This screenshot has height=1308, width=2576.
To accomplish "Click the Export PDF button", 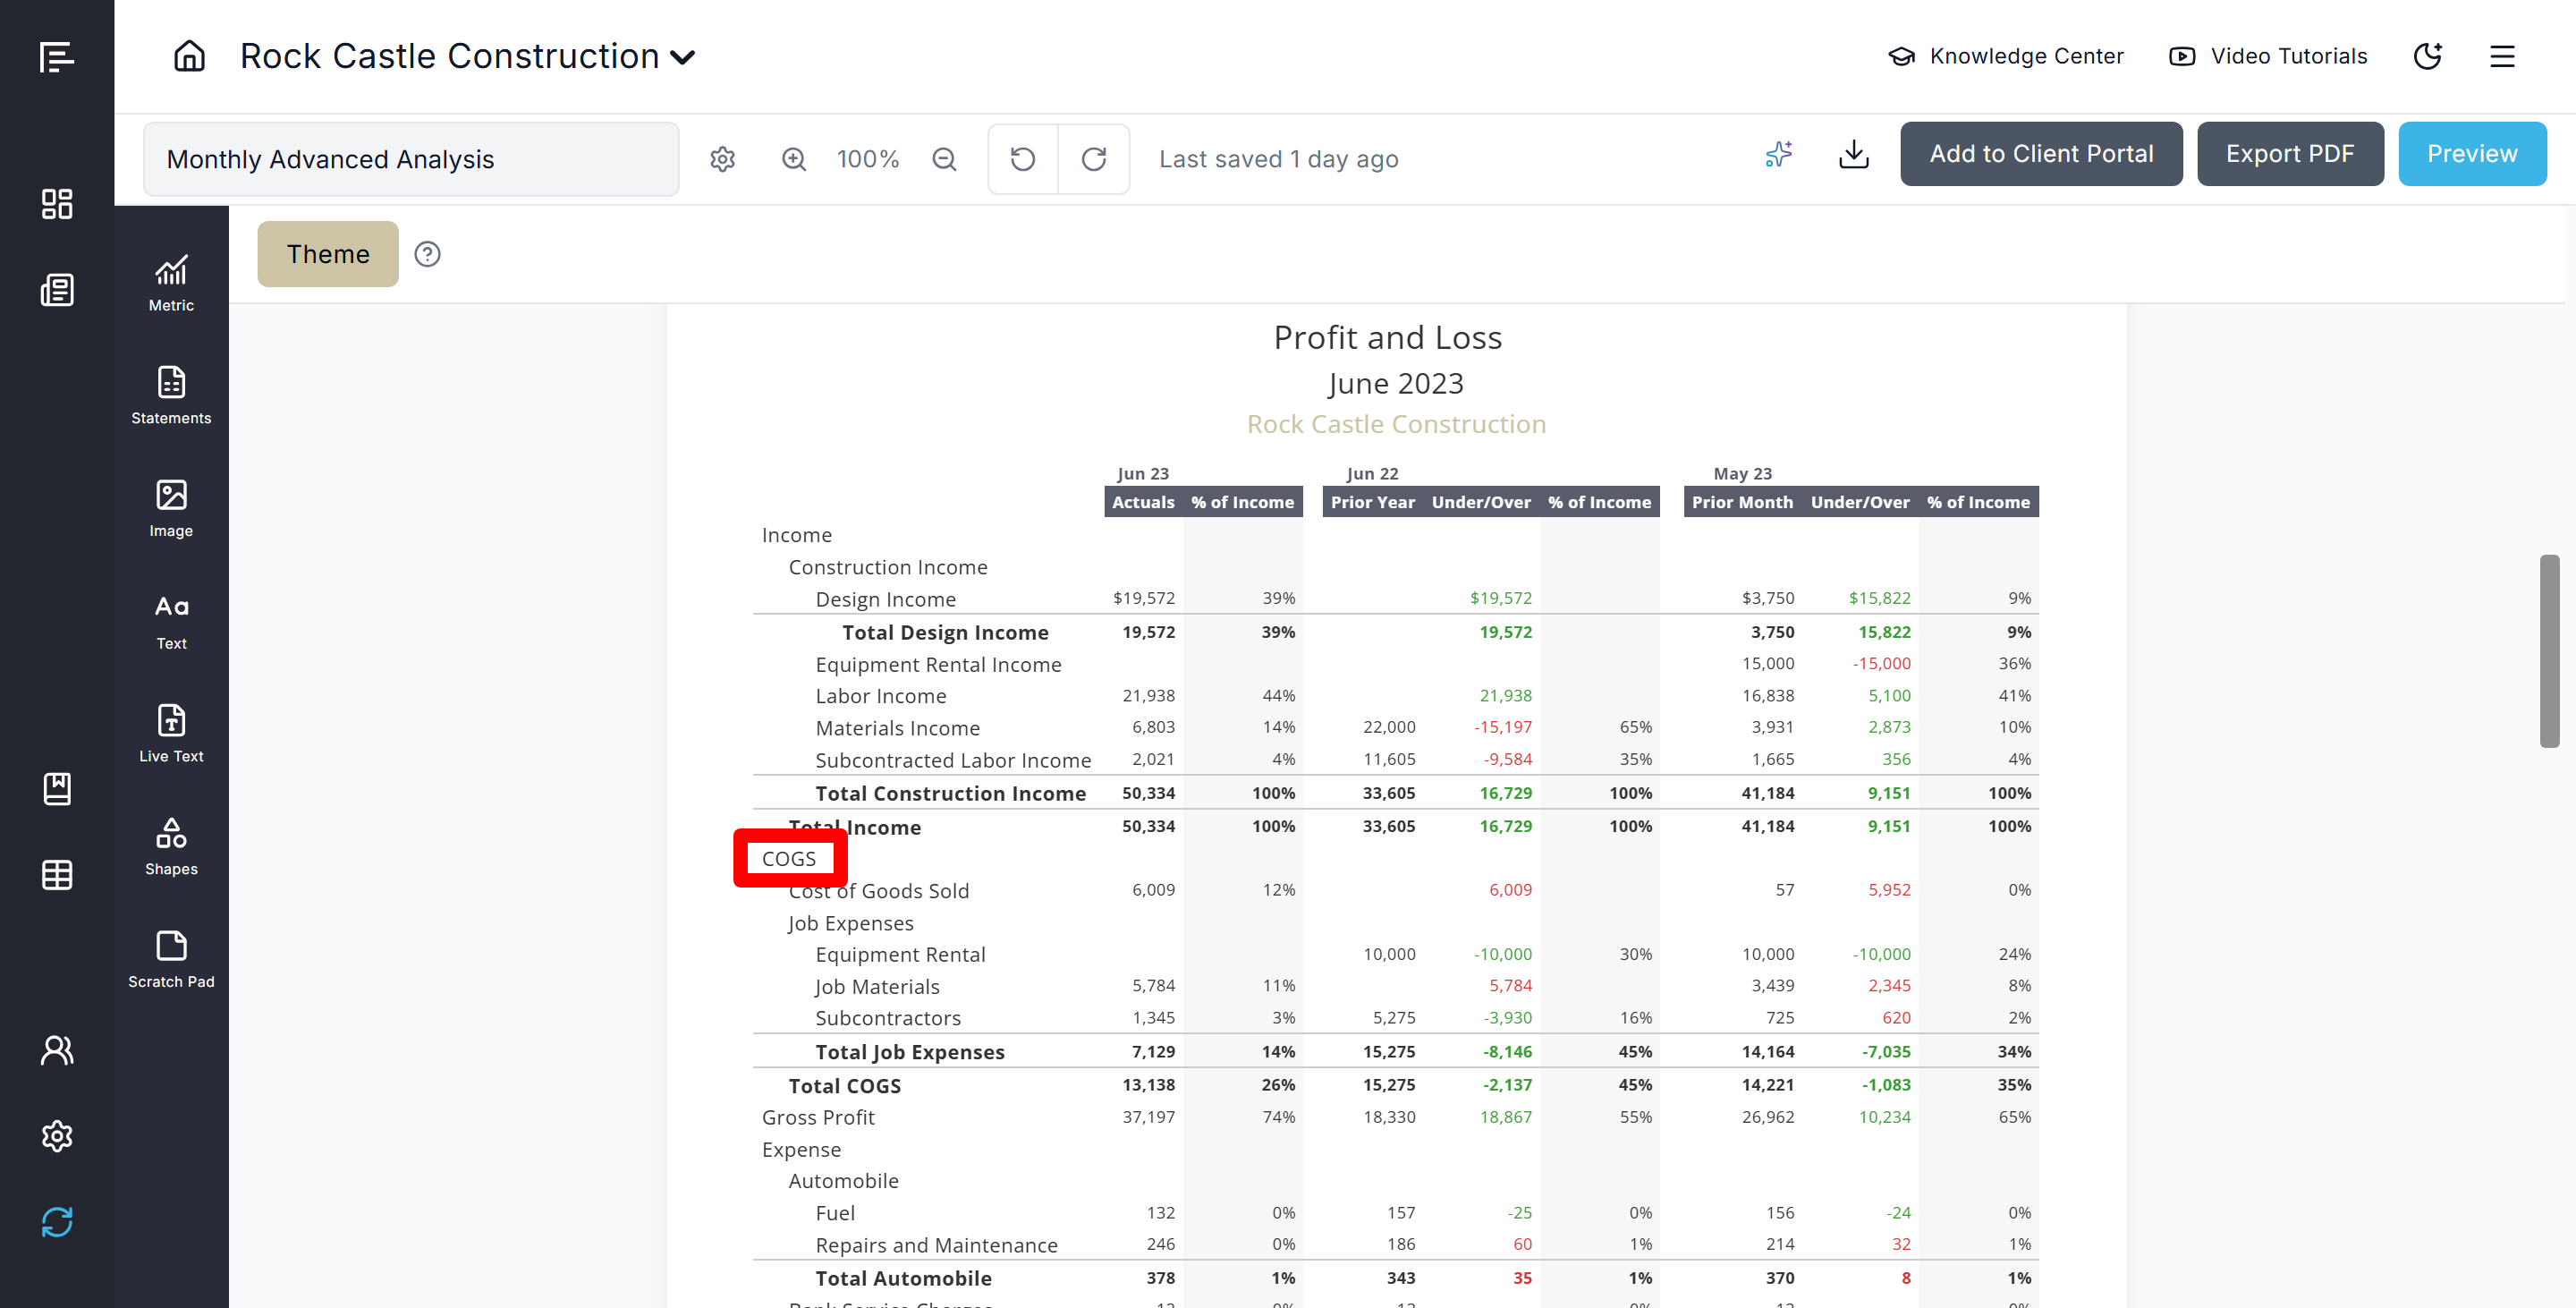I will pyautogui.click(x=2289, y=154).
